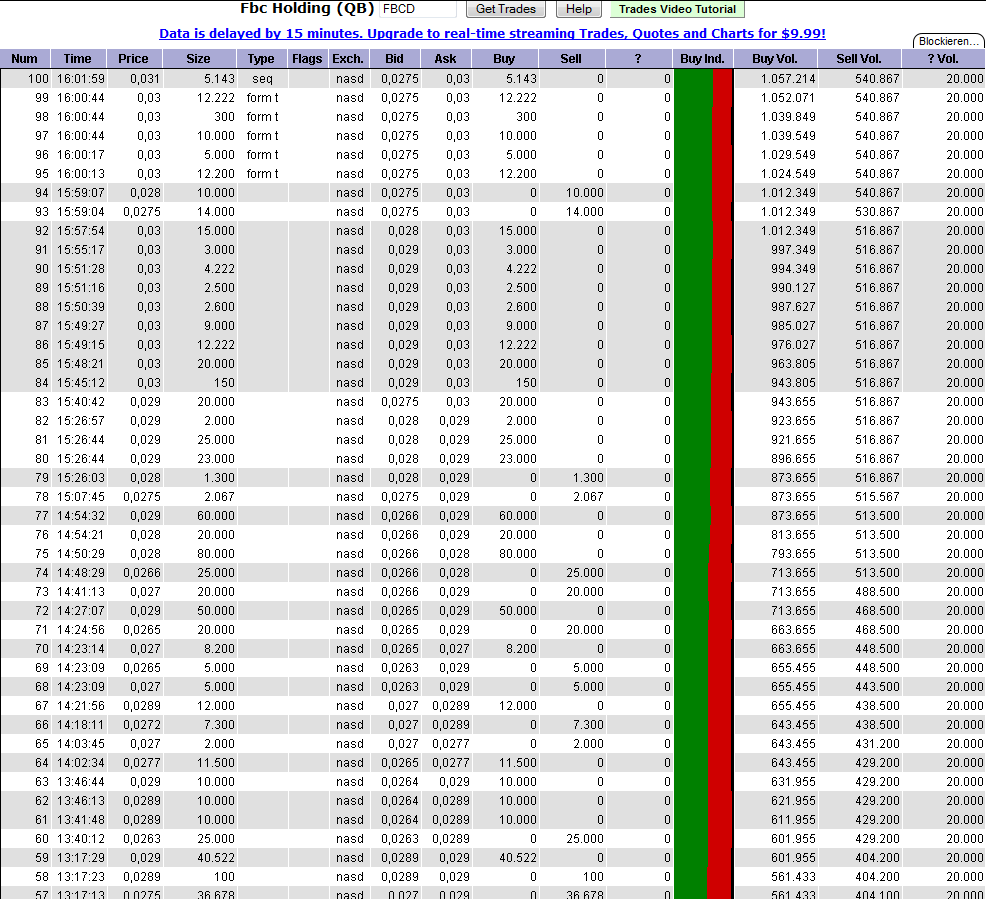The width and height of the screenshot is (986, 899).
Task: Select trade time 16:01:59
Action: click(81, 79)
